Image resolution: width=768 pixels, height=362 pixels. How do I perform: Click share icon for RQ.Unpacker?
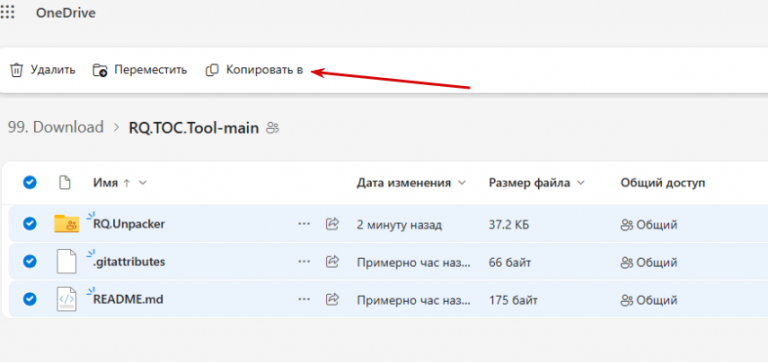tap(333, 224)
